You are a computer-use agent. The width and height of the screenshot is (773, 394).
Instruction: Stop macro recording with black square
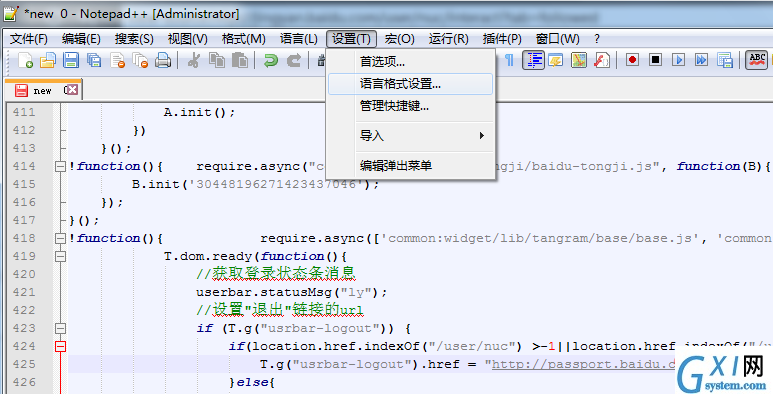tap(655, 60)
